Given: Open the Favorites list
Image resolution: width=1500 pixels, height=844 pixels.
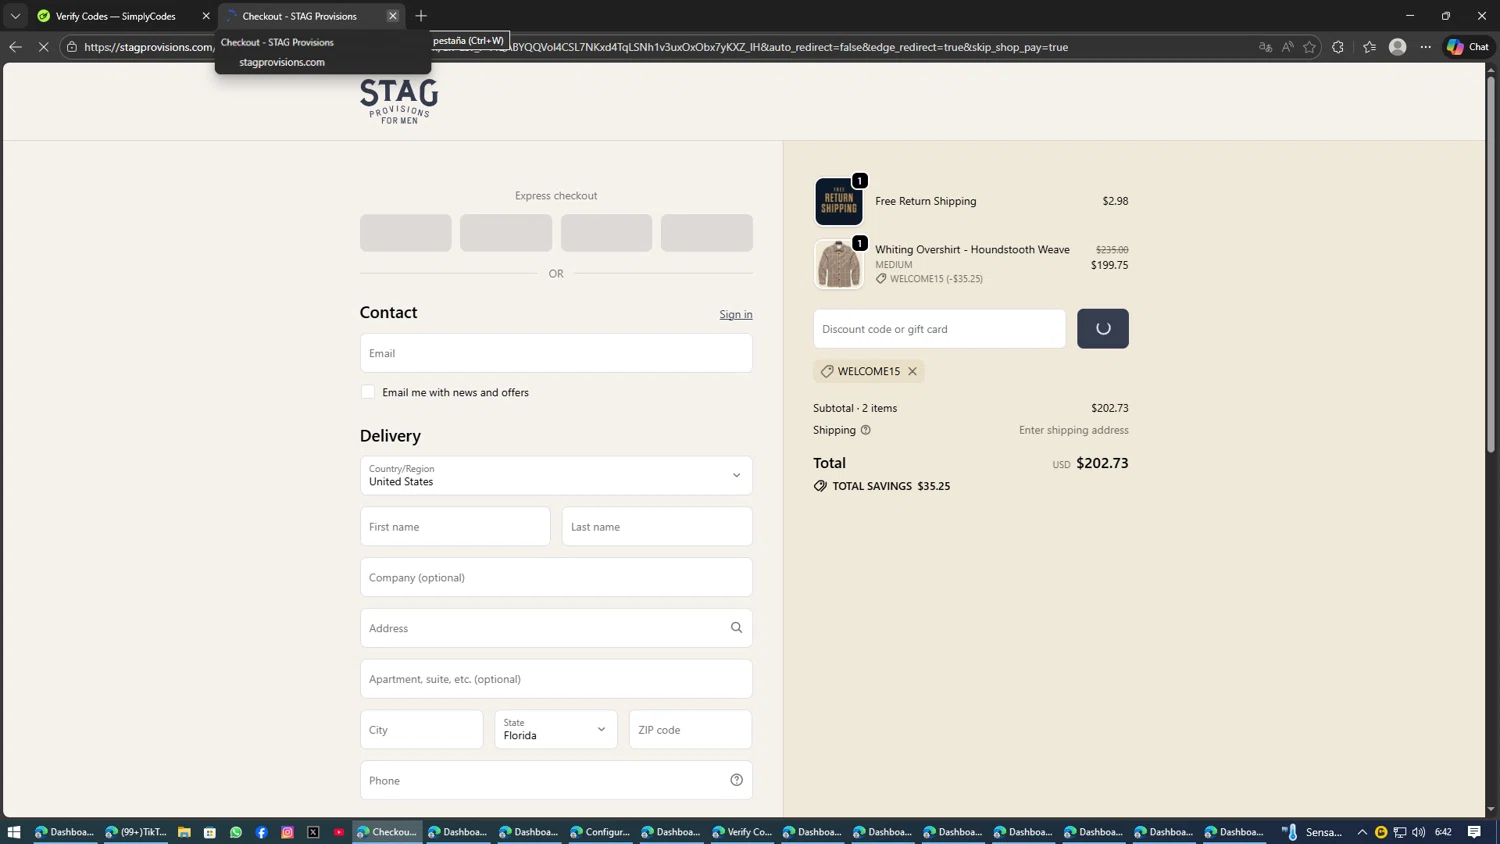Looking at the screenshot, I should [1369, 47].
